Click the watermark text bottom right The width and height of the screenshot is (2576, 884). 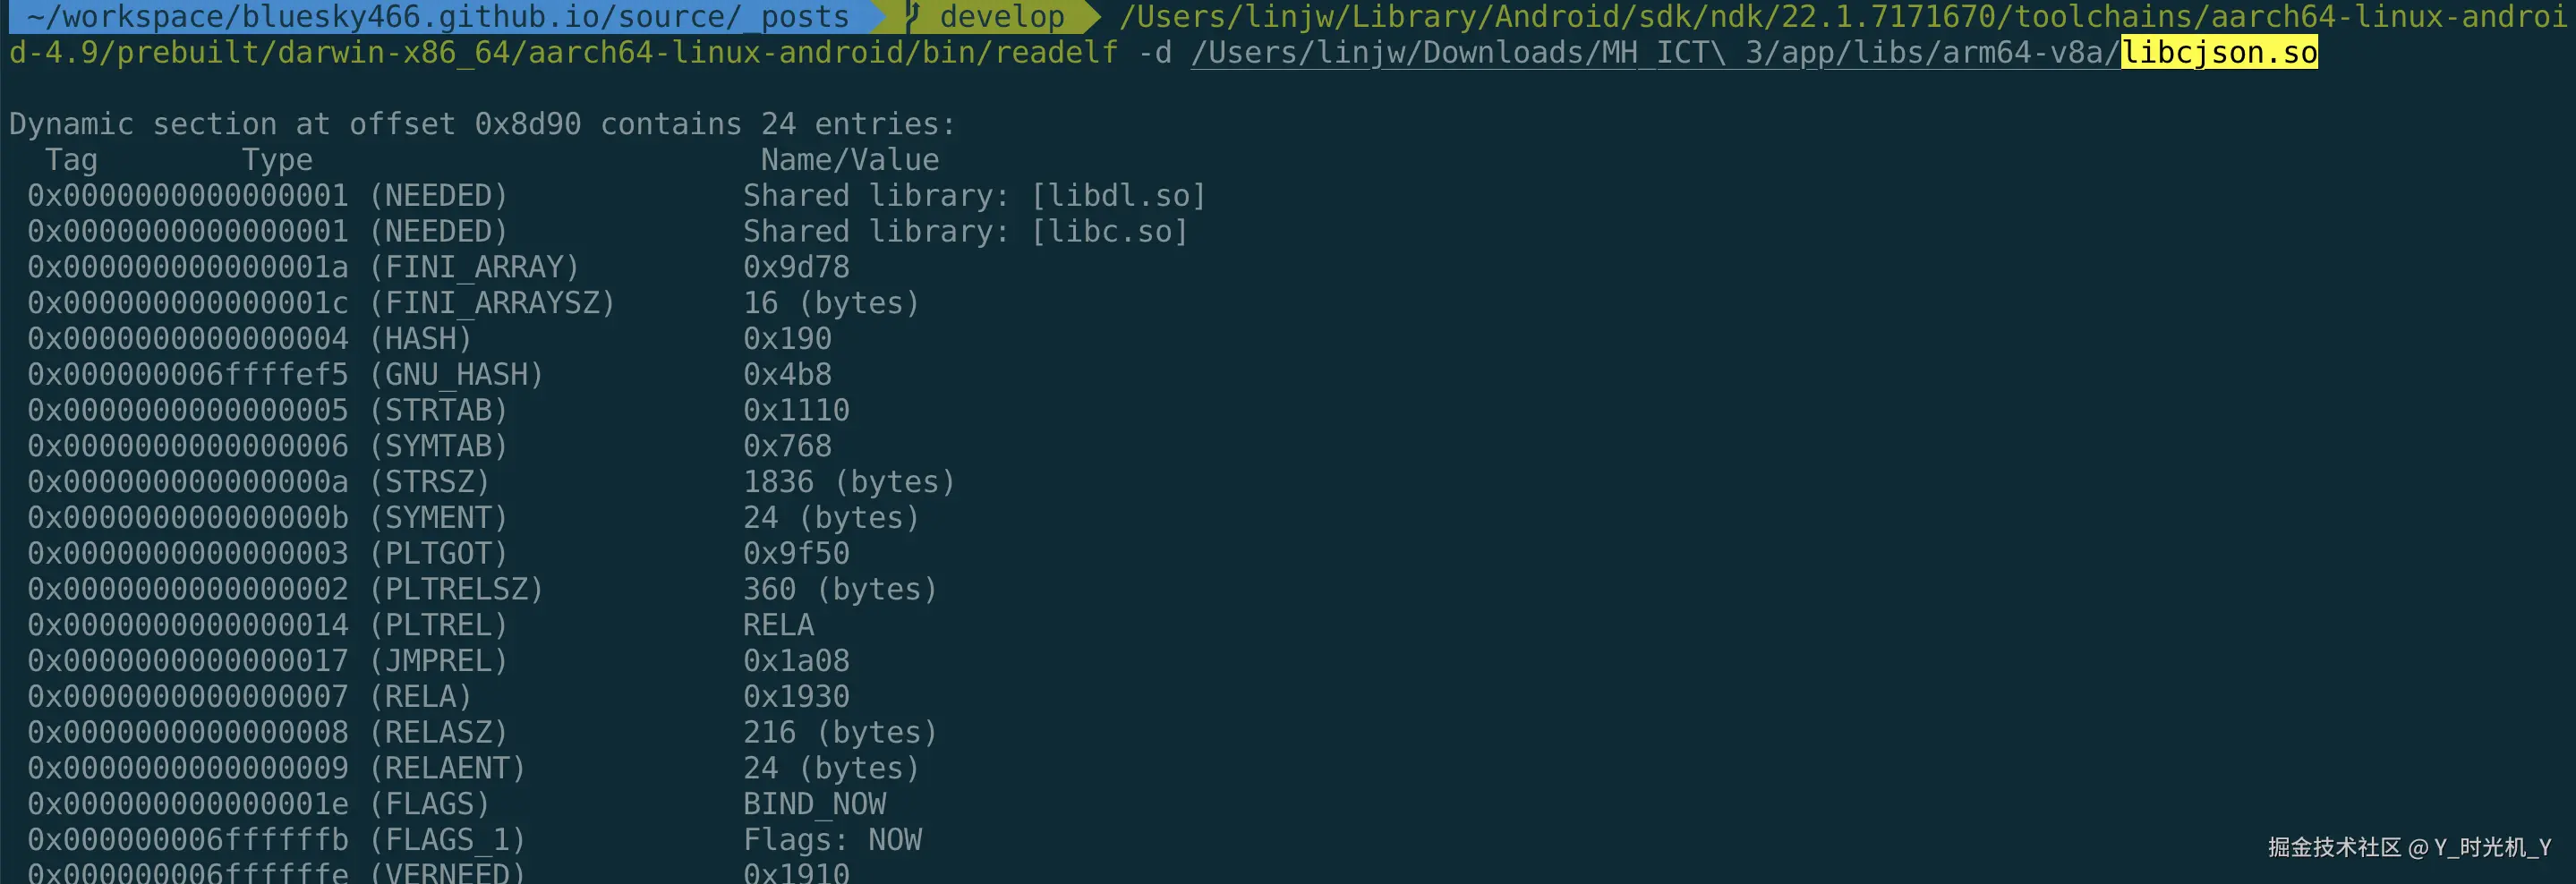tap(2408, 847)
